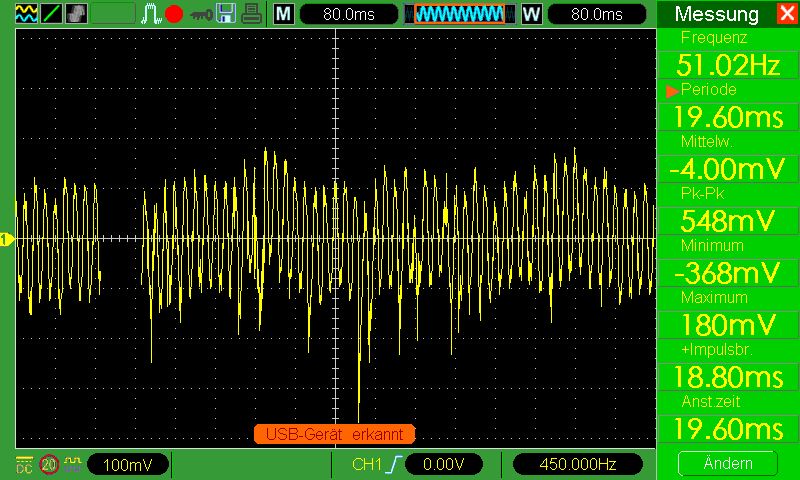Click the W window timebase icon

531,14
